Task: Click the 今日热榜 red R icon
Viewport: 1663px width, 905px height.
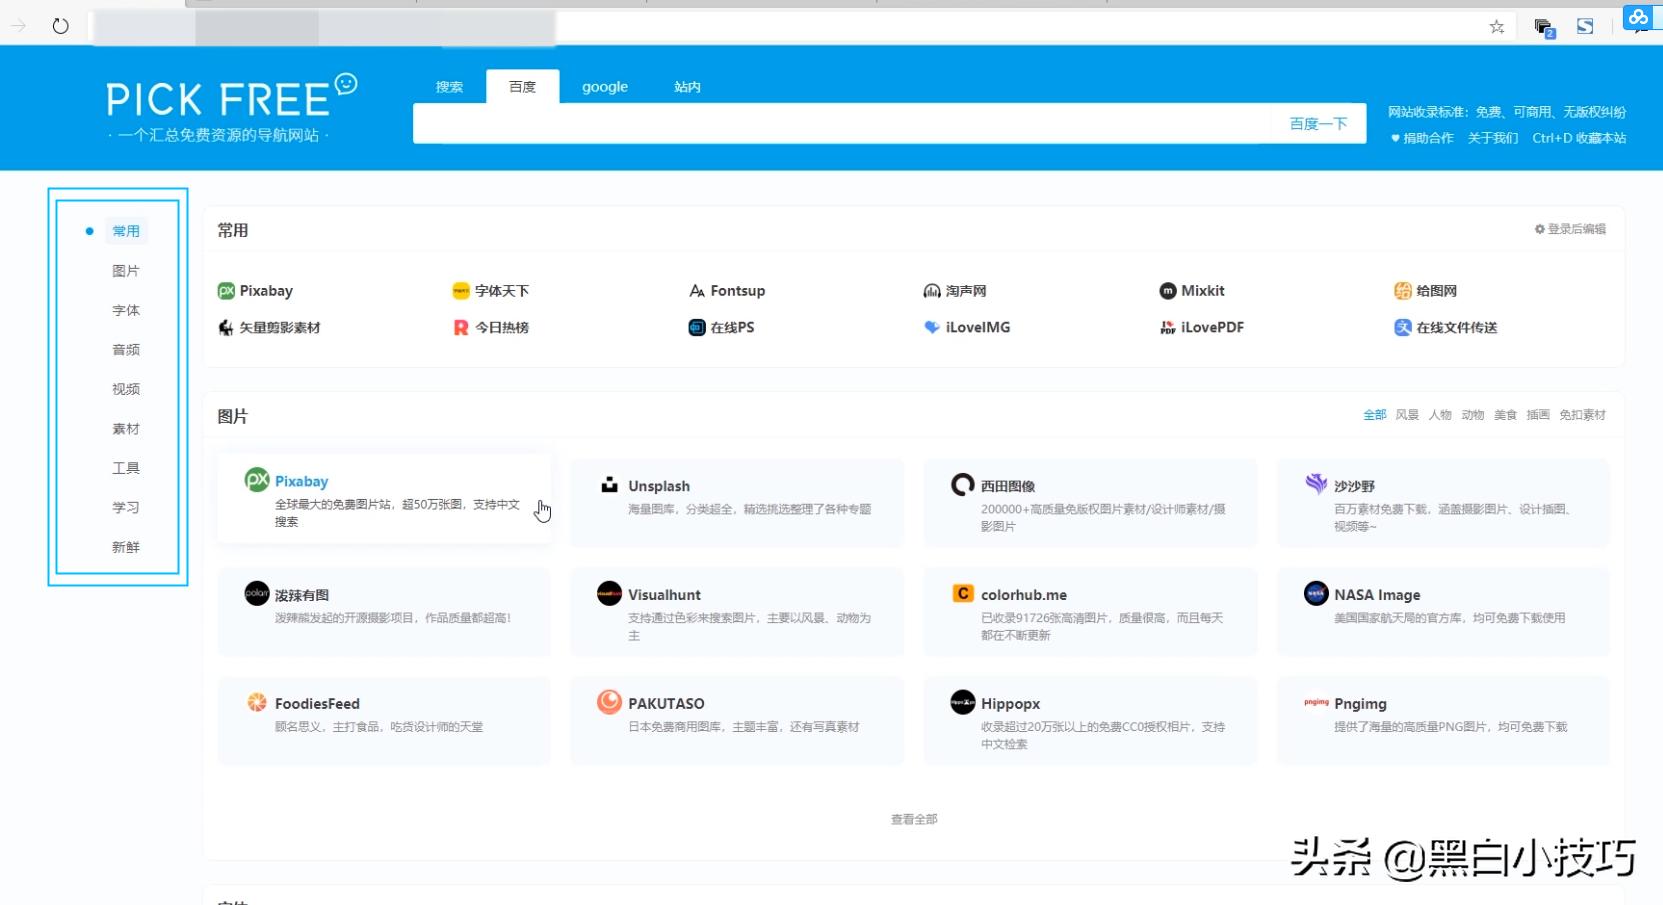Action: (x=461, y=328)
